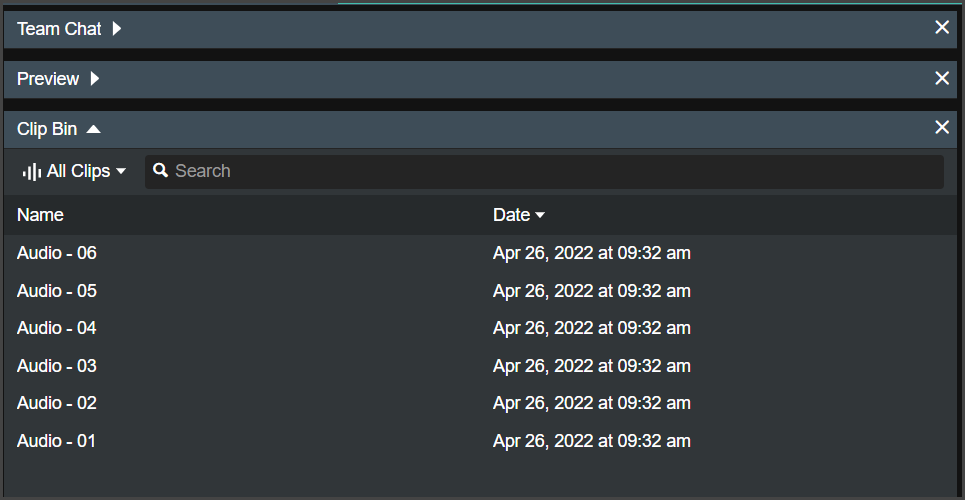
Task: Open the All Clips filter dropdown
Action: coord(74,171)
